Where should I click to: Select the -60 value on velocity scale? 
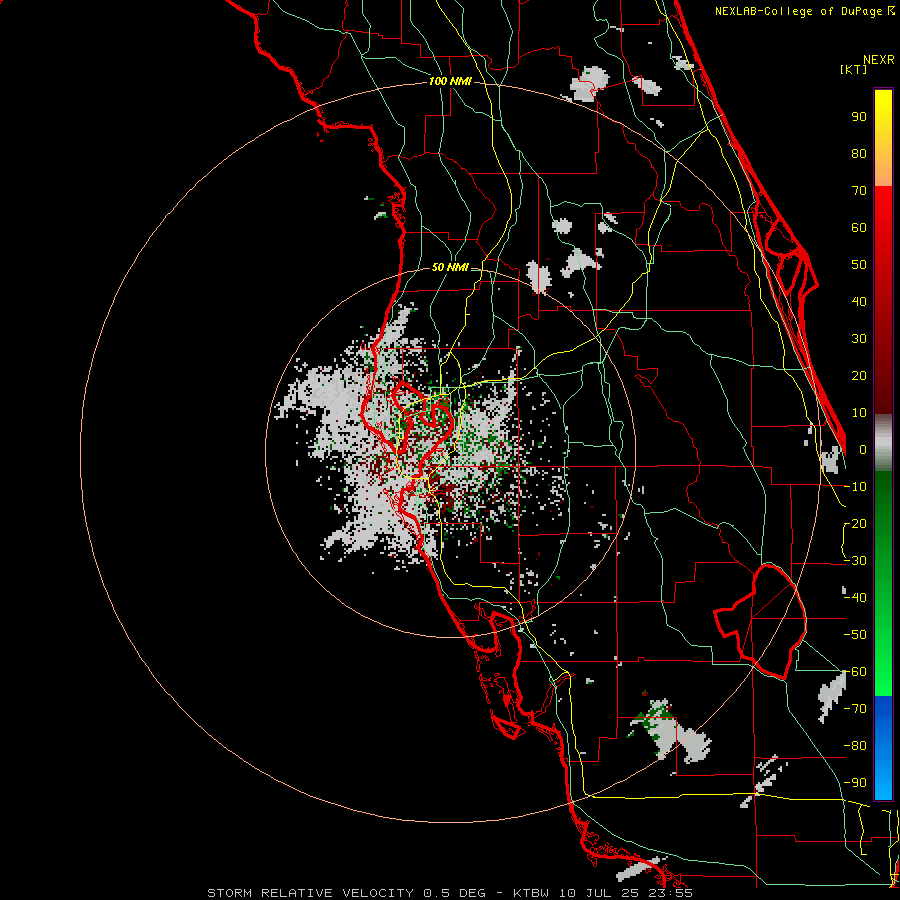point(855,672)
